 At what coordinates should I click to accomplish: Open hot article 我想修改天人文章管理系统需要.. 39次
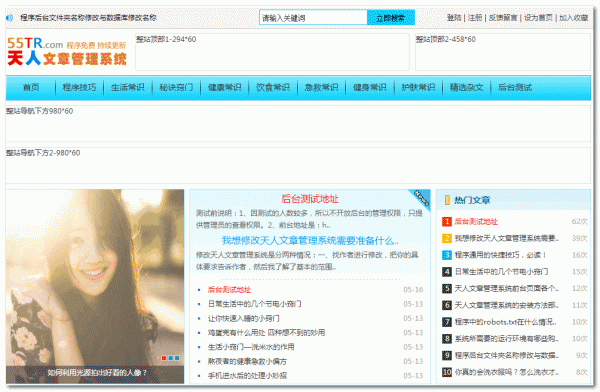[507, 238]
